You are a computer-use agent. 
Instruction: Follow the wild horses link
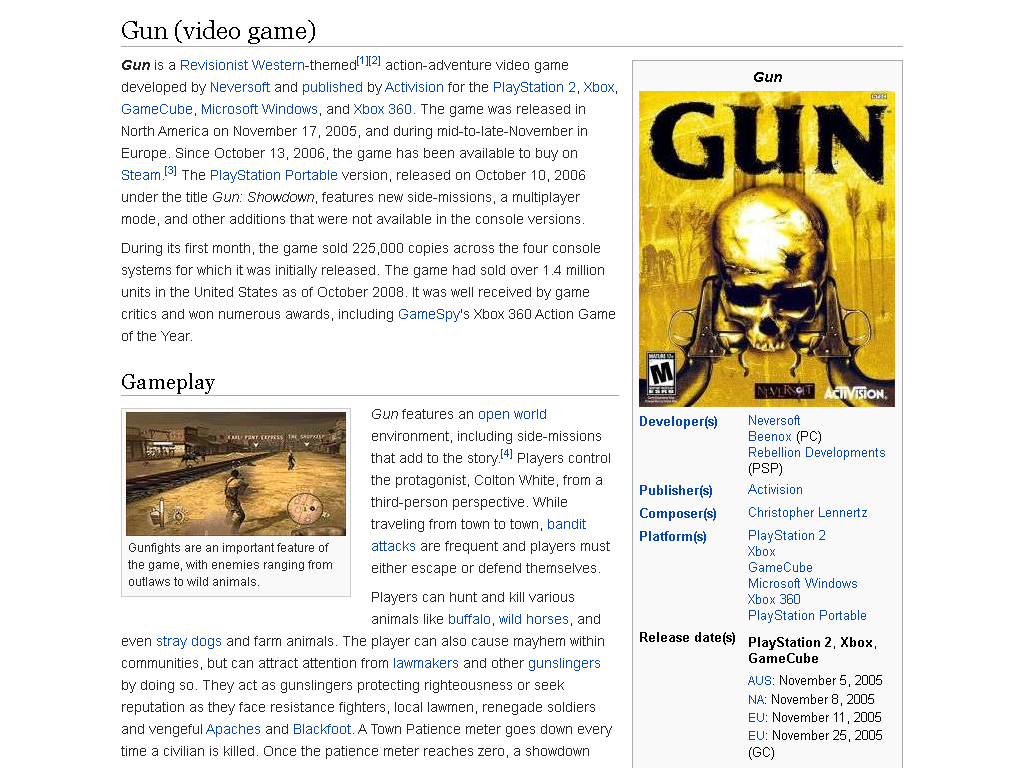[534, 619]
